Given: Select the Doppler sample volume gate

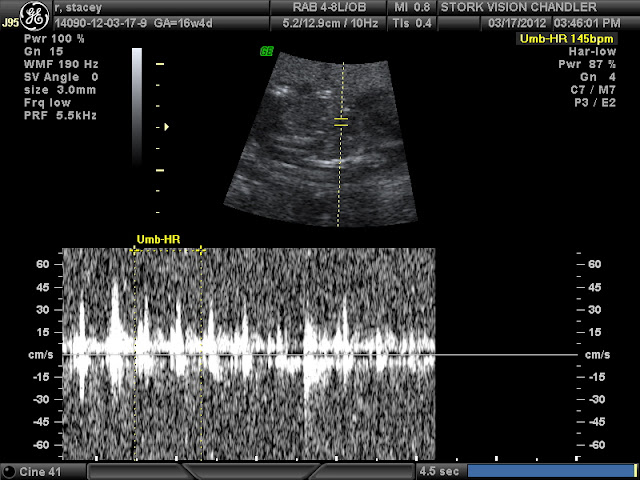Looking at the screenshot, I should 341,121.
